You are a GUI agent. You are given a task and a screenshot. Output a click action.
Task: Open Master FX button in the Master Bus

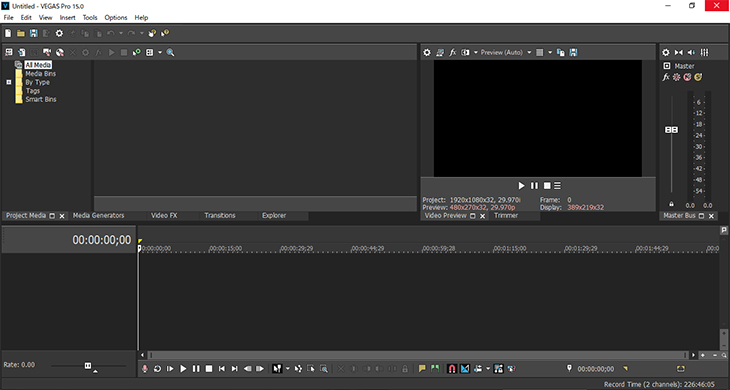point(666,77)
